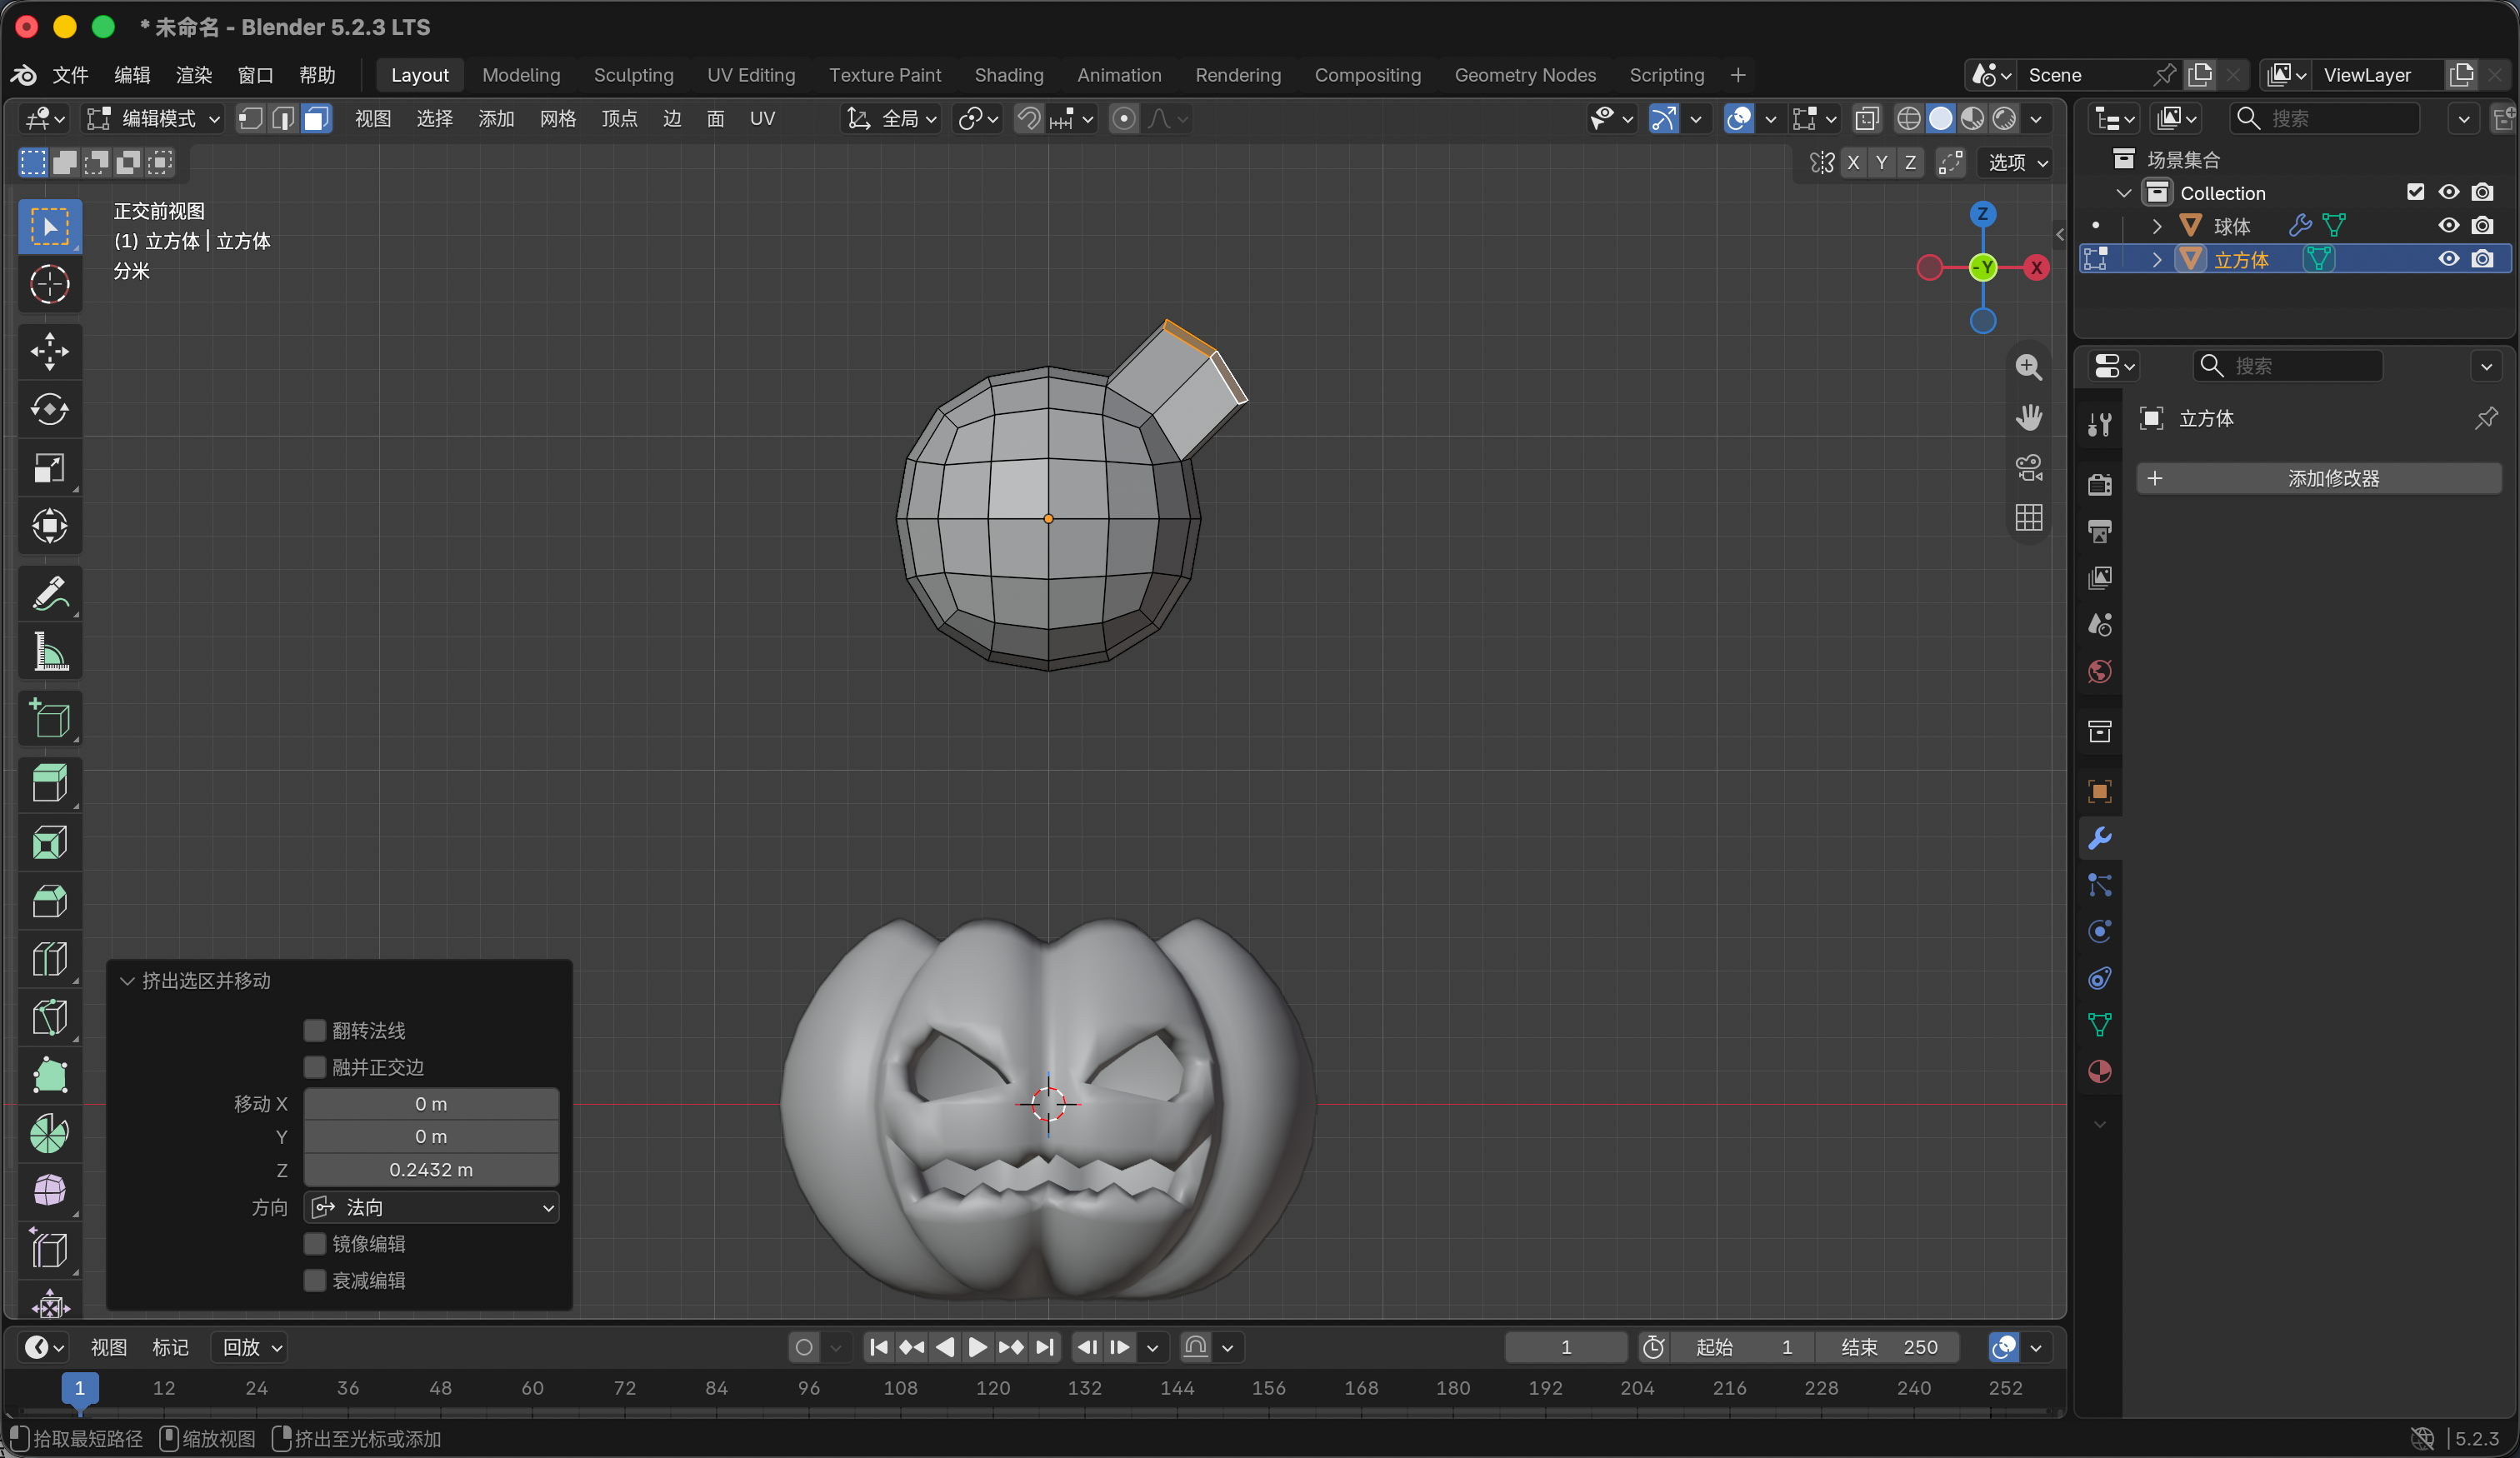This screenshot has width=2520, height=1458.
Task: Open the 回放 playback dropdown
Action: [x=250, y=1347]
